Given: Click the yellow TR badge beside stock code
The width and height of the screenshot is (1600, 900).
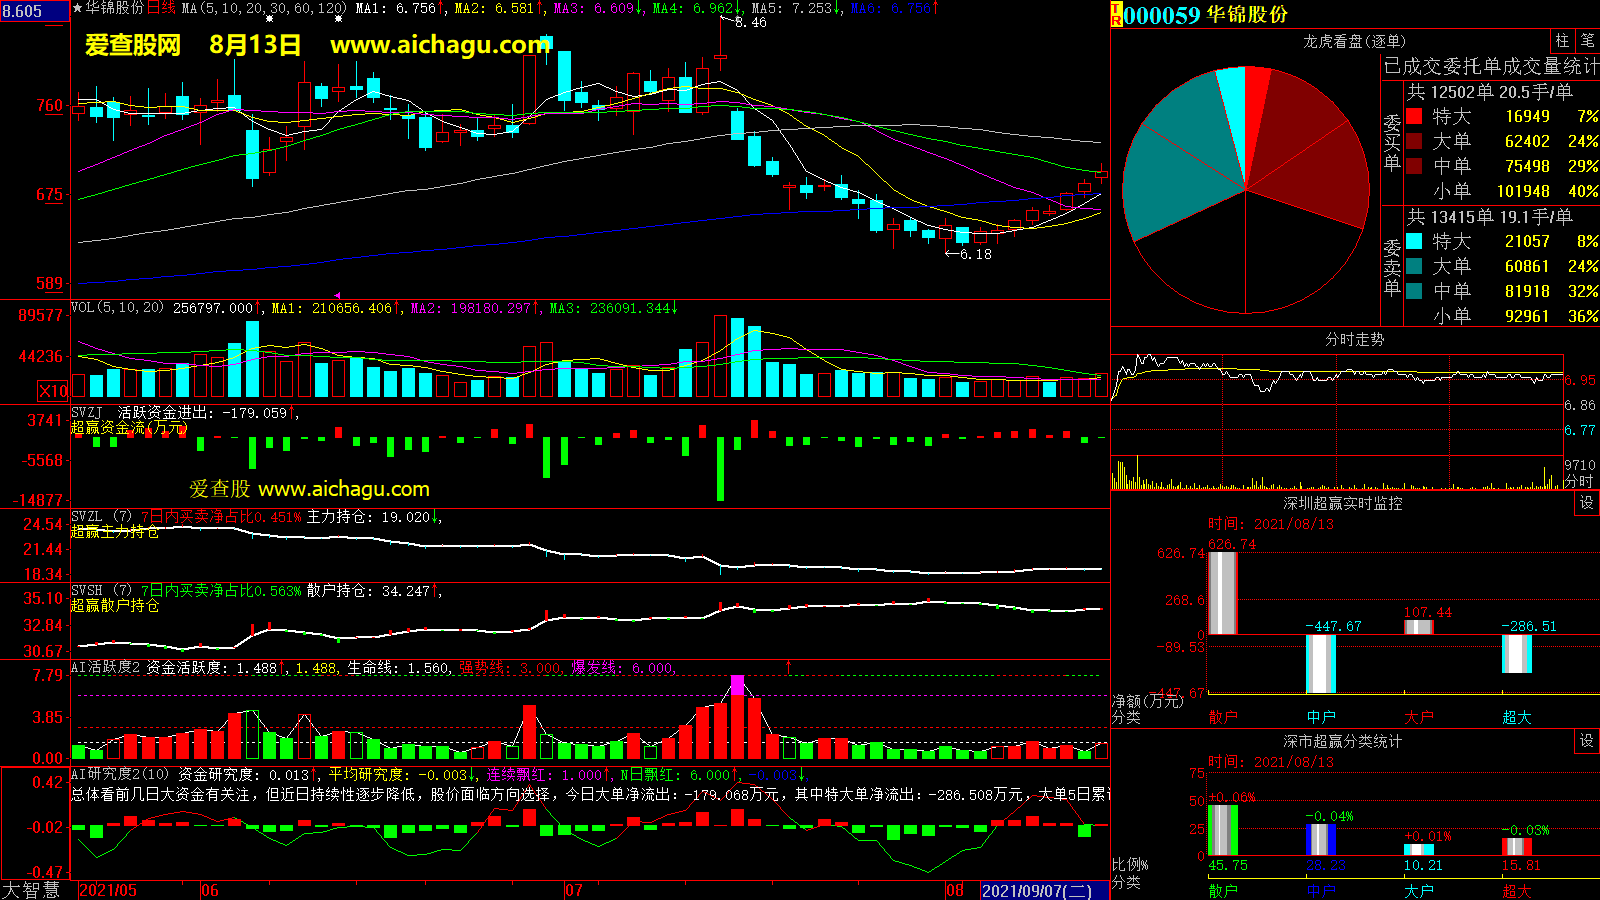Looking at the screenshot, I should (1116, 15).
